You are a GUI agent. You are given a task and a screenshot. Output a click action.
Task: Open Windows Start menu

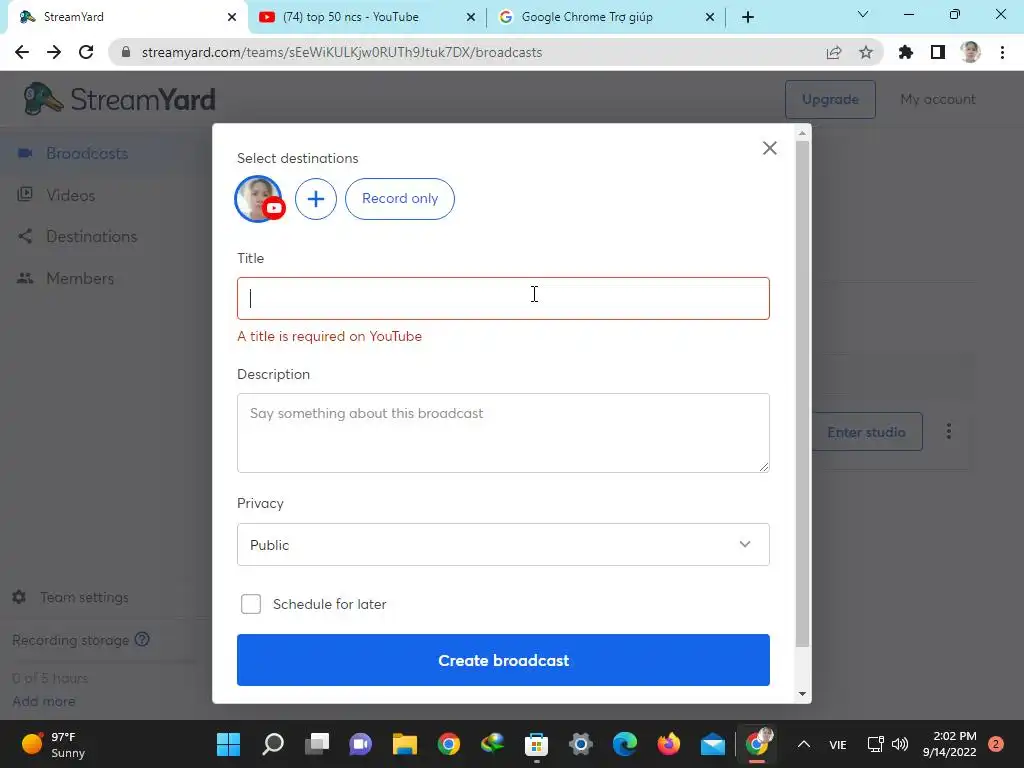[x=229, y=744]
